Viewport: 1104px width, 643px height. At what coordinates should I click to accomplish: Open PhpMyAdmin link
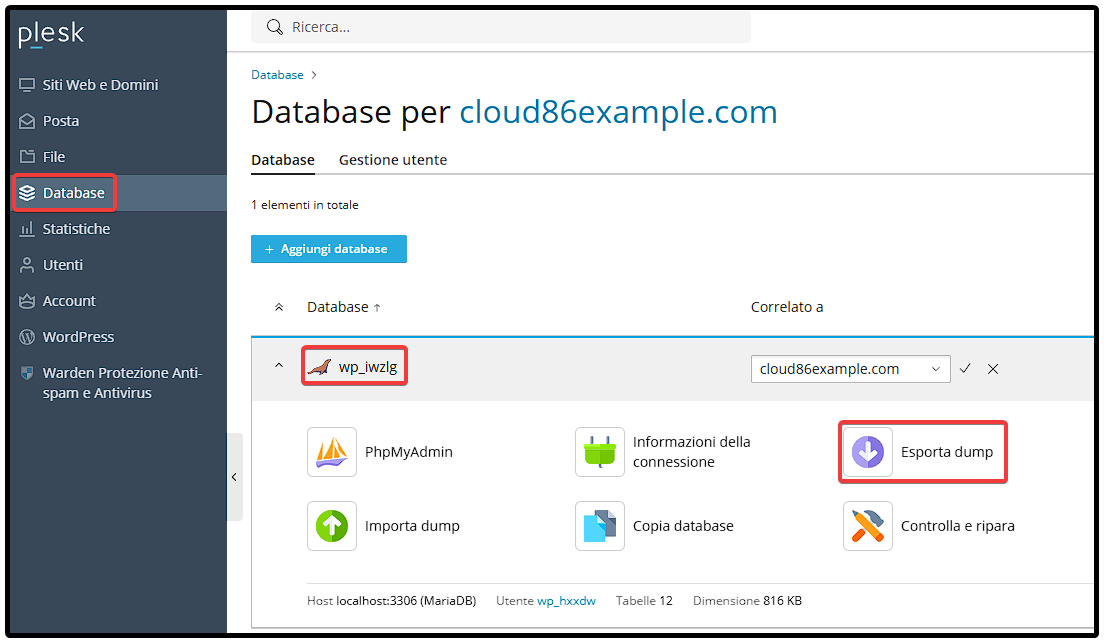coord(408,452)
